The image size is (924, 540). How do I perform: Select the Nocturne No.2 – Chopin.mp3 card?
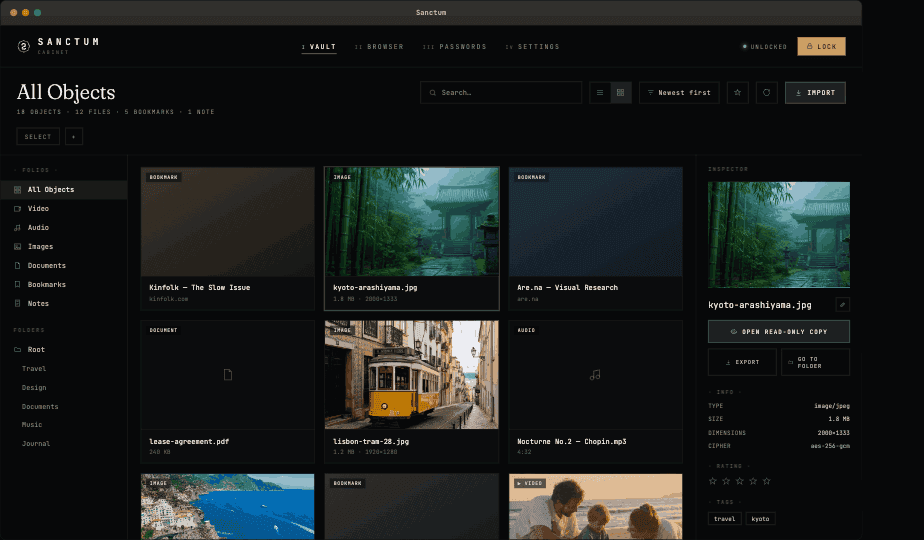coord(595,391)
